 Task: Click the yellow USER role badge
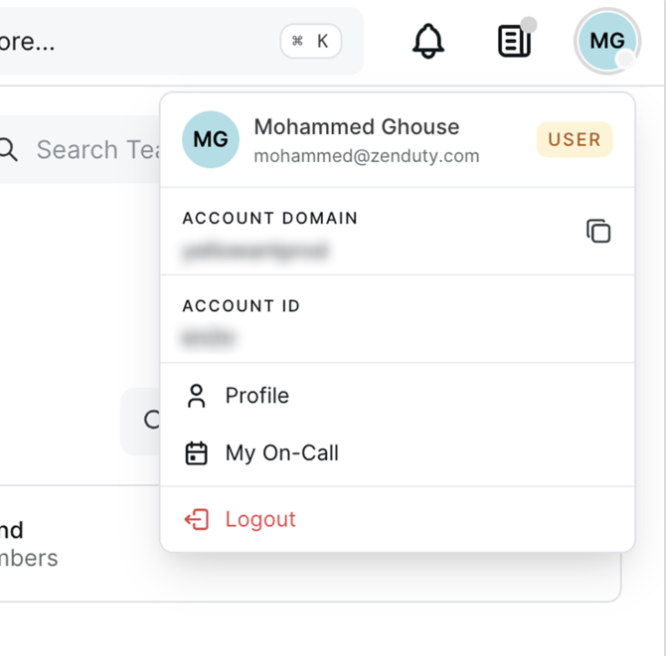click(x=574, y=139)
